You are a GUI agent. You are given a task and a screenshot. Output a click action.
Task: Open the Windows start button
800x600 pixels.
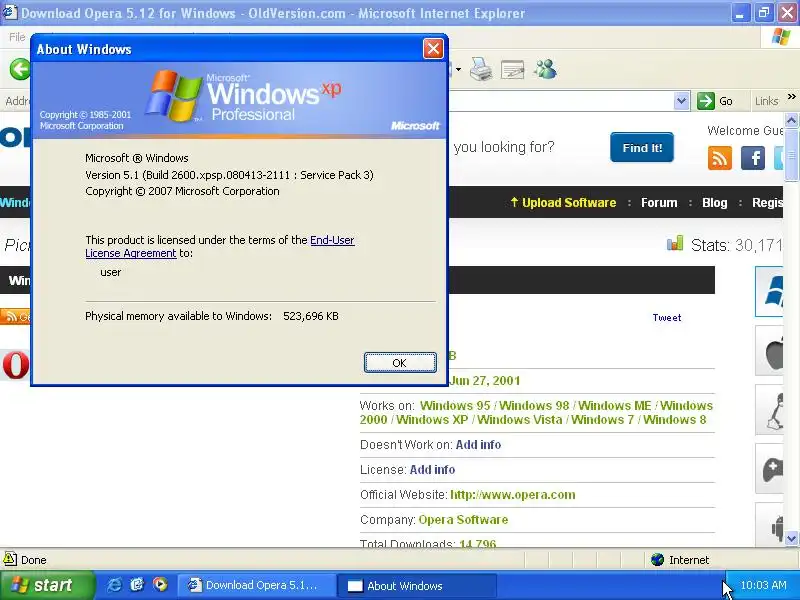point(47,585)
